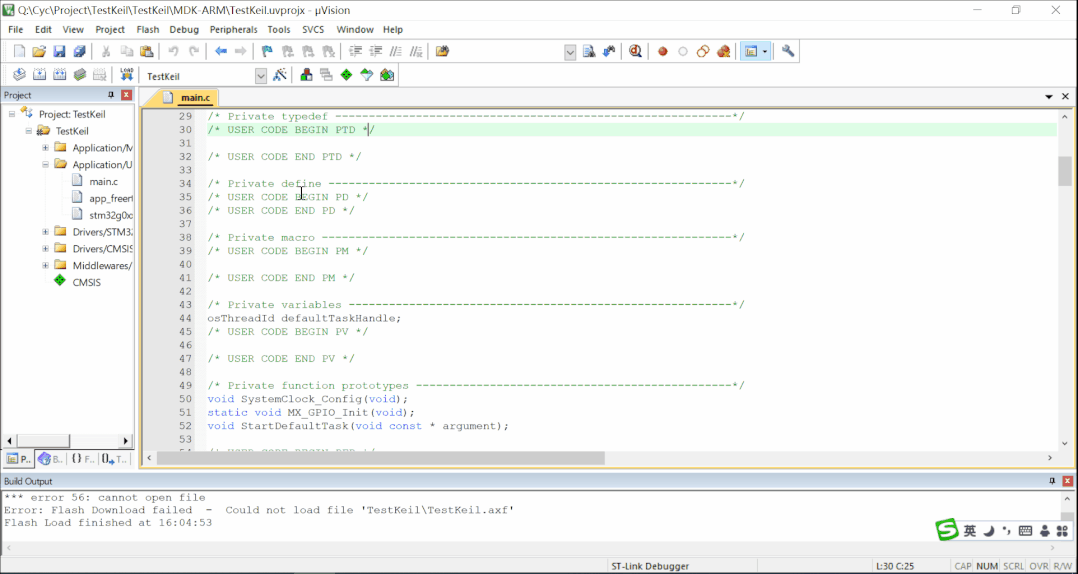Click ST-Link Debugger in status bar
This screenshot has height=574, width=1078.
tap(650, 566)
